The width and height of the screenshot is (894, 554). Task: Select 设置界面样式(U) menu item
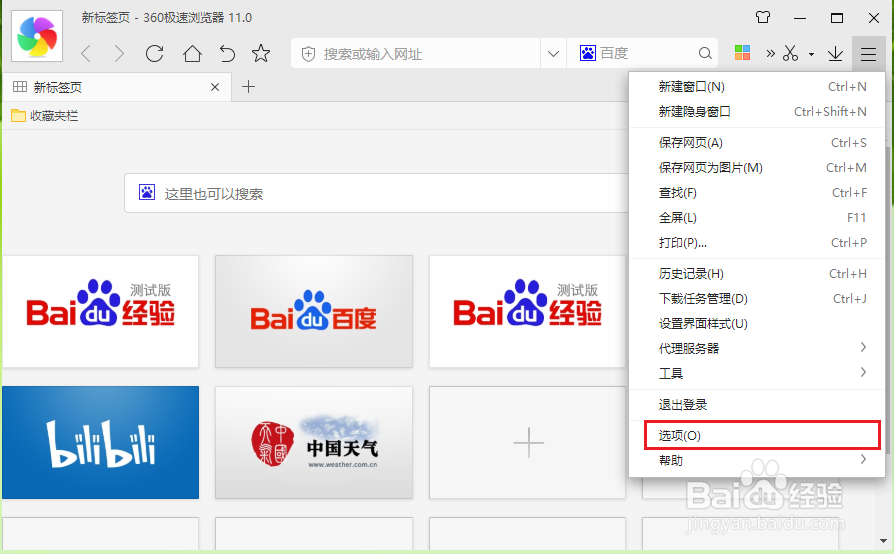click(x=757, y=324)
